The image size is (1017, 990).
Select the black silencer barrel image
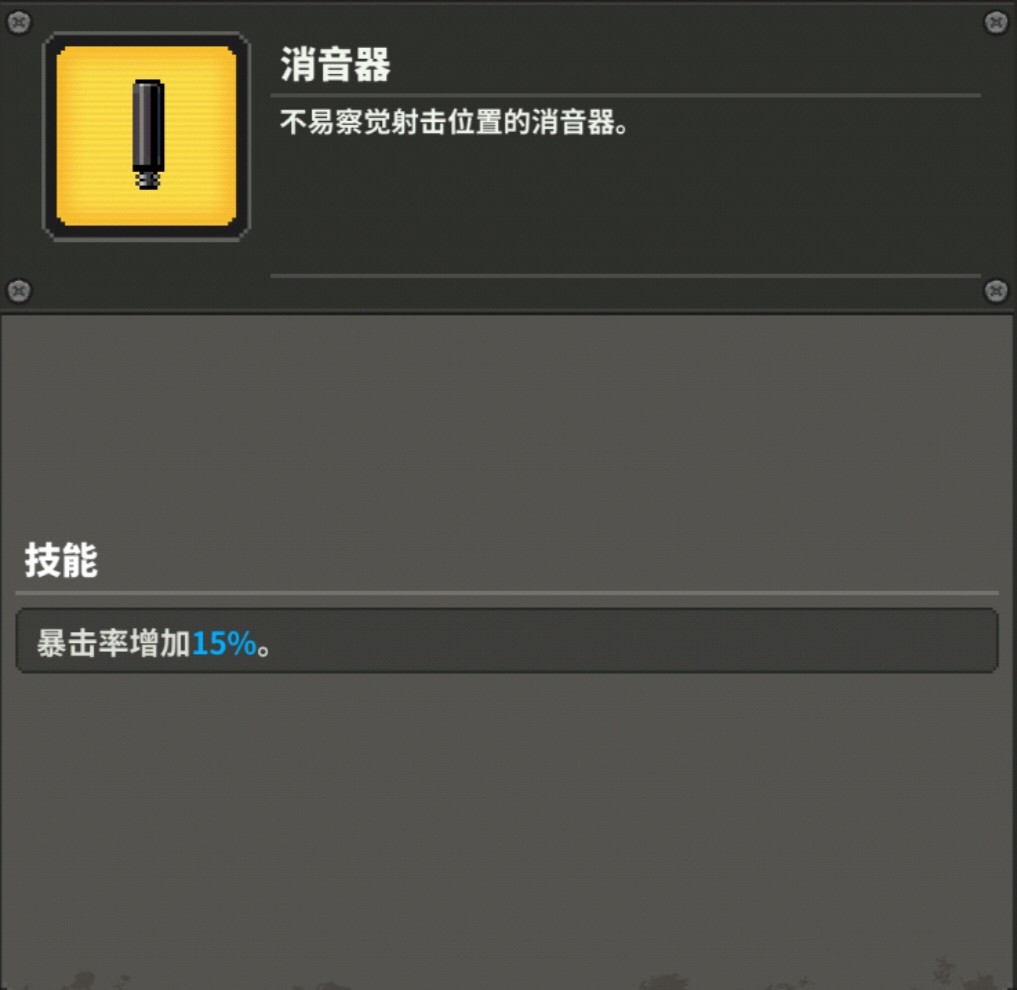[x=149, y=126]
